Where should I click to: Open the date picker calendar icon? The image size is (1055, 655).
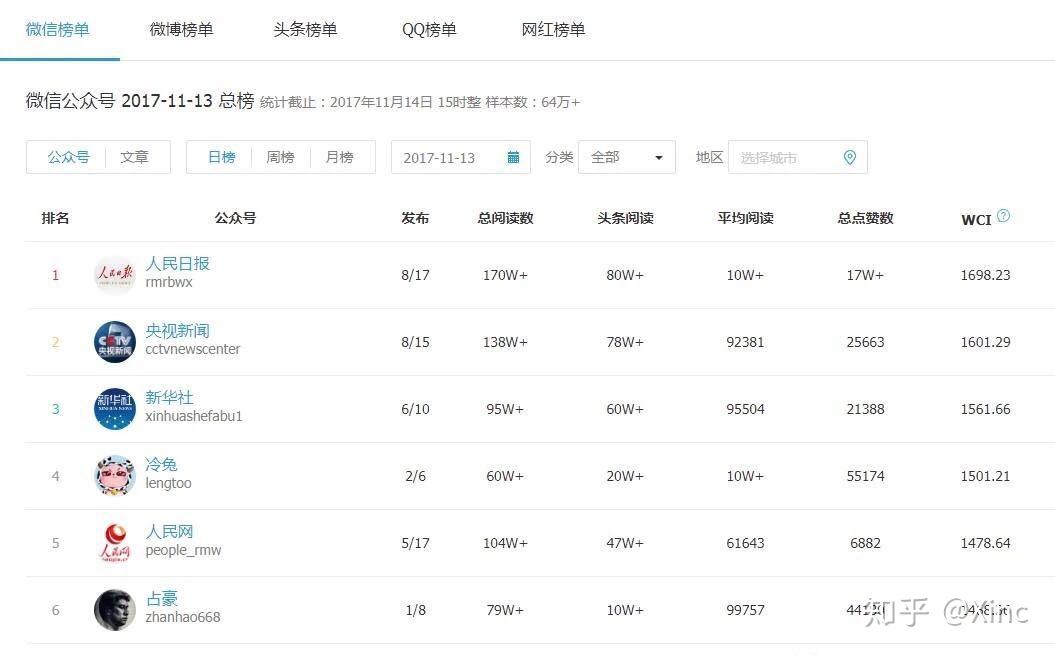(513, 158)
